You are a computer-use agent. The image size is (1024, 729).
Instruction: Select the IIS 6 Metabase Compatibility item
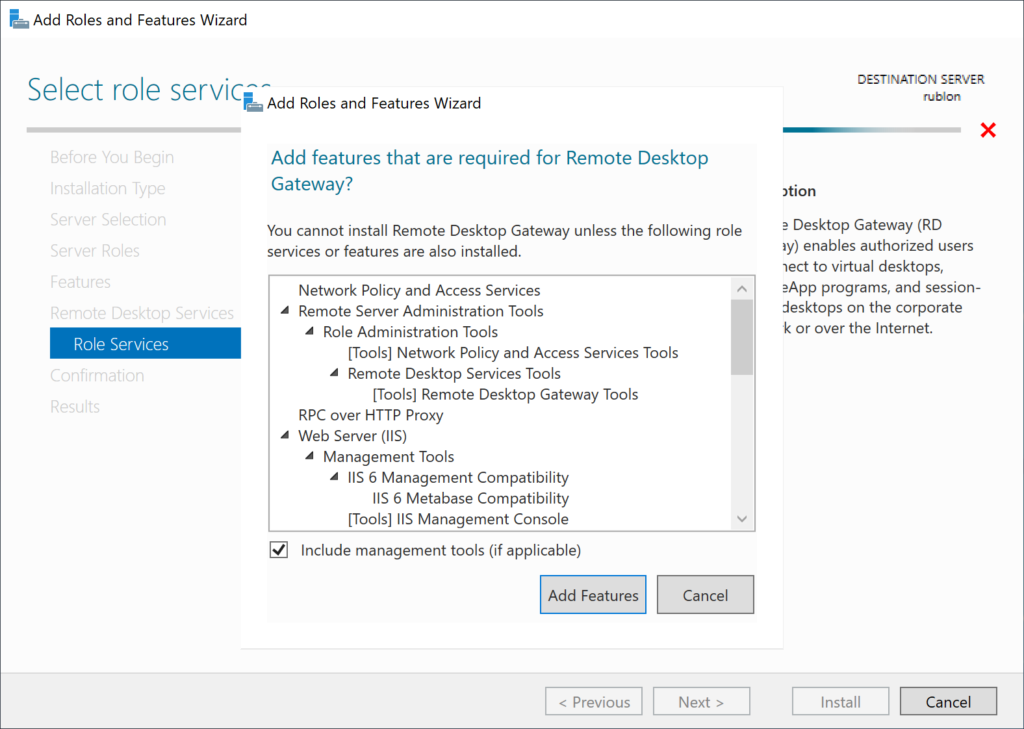(x=469, y=498)
